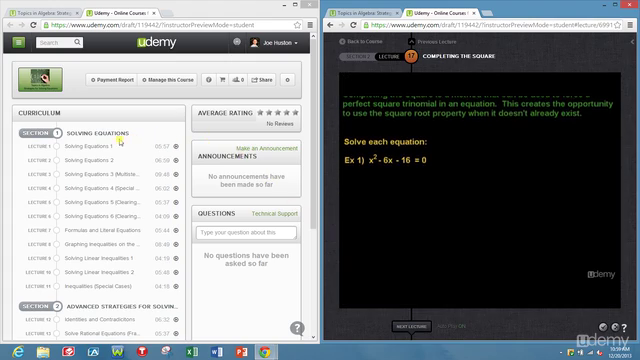Expand the sidebar arrow at player's right edge
The width and height of the screenshot is (640, 360).
click(x=632, y=42)
